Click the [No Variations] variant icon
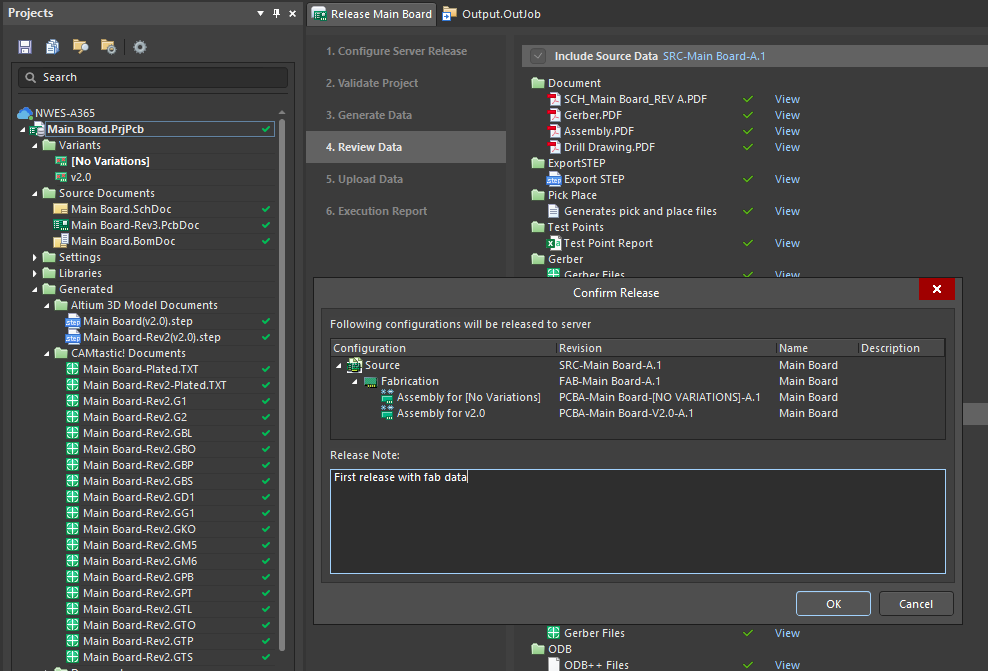The width and height of the screenshot is (988, 671). click(x=61, y=161)
